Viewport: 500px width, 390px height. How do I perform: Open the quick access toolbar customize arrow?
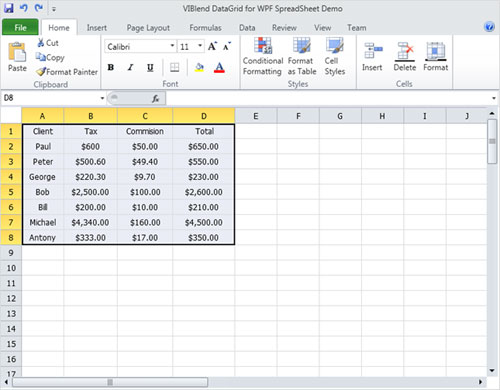pos(54,9)
